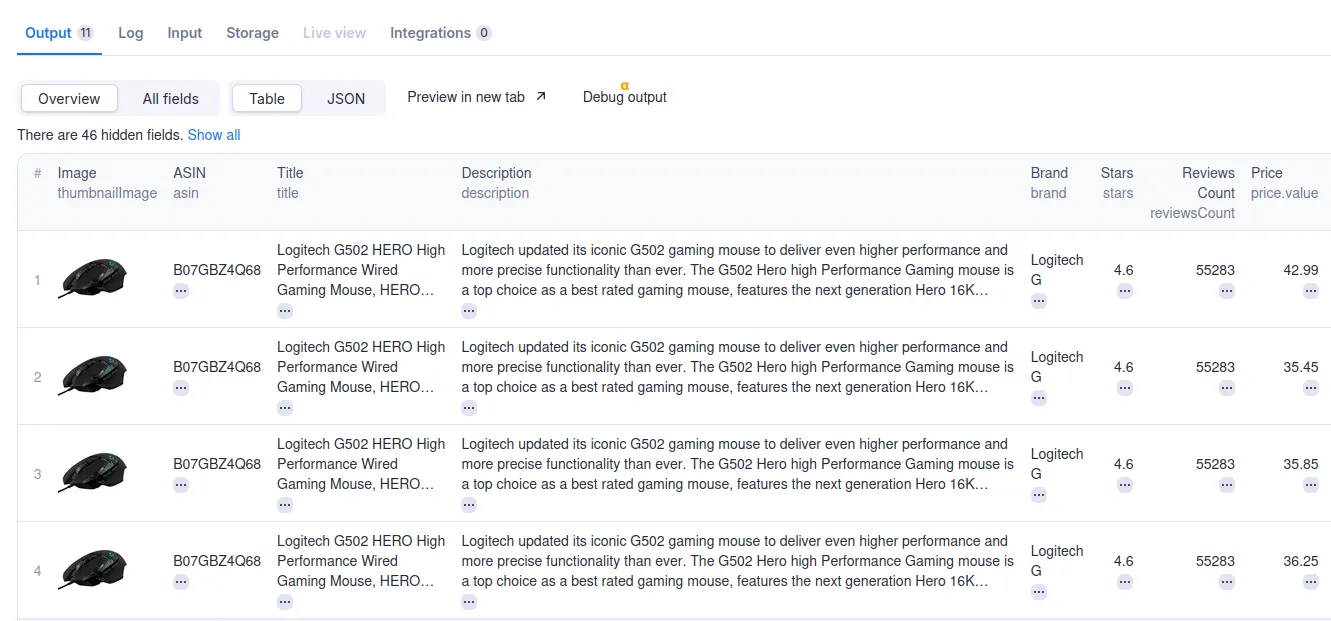Open Debug output

click(x=625, y=97)
